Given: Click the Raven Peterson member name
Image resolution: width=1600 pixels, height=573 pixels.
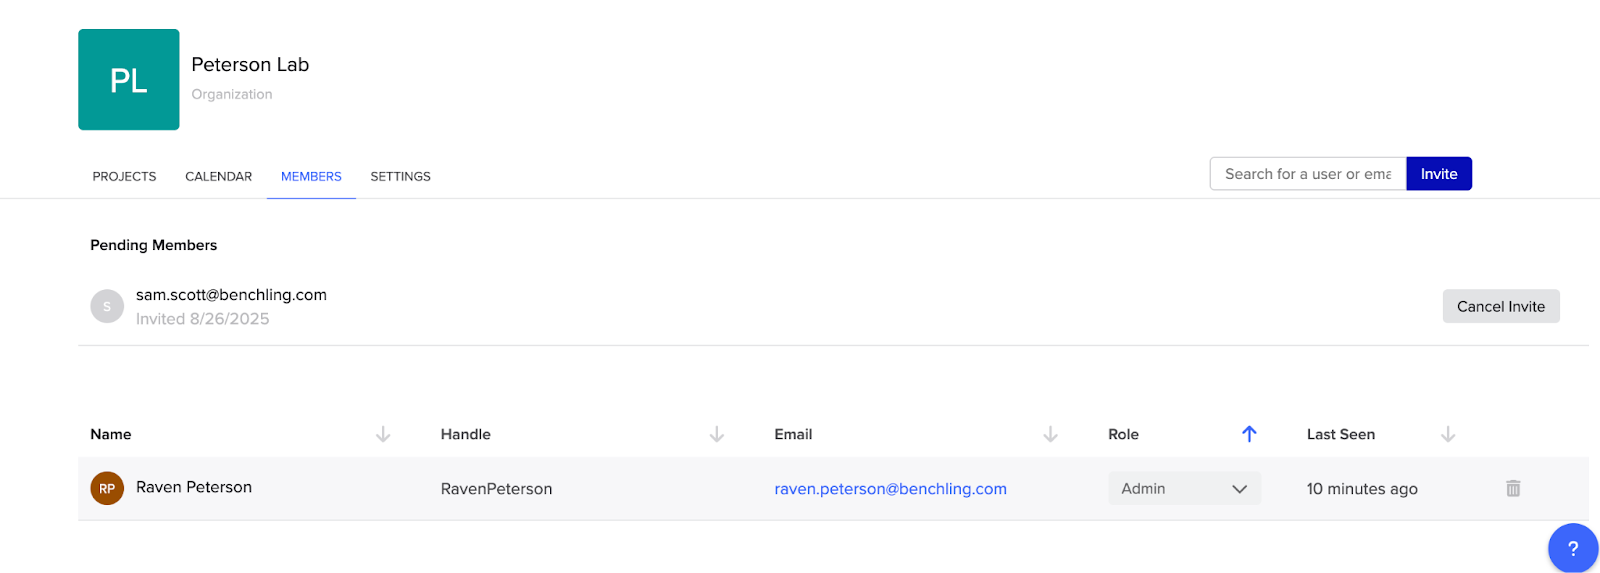Looking at the screenshot, I should click(x=194, y=487).
